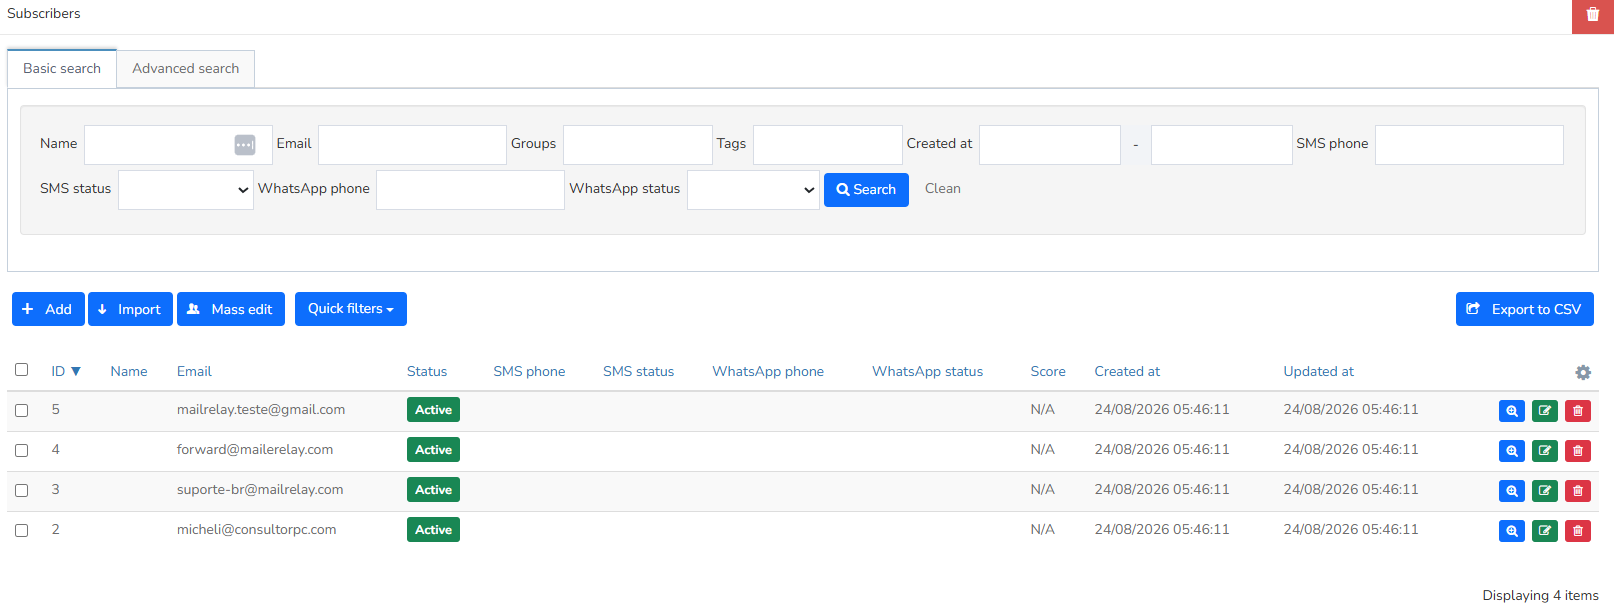View details of micheli@consultorpc.com subscriber

(x=1512, y=531)
